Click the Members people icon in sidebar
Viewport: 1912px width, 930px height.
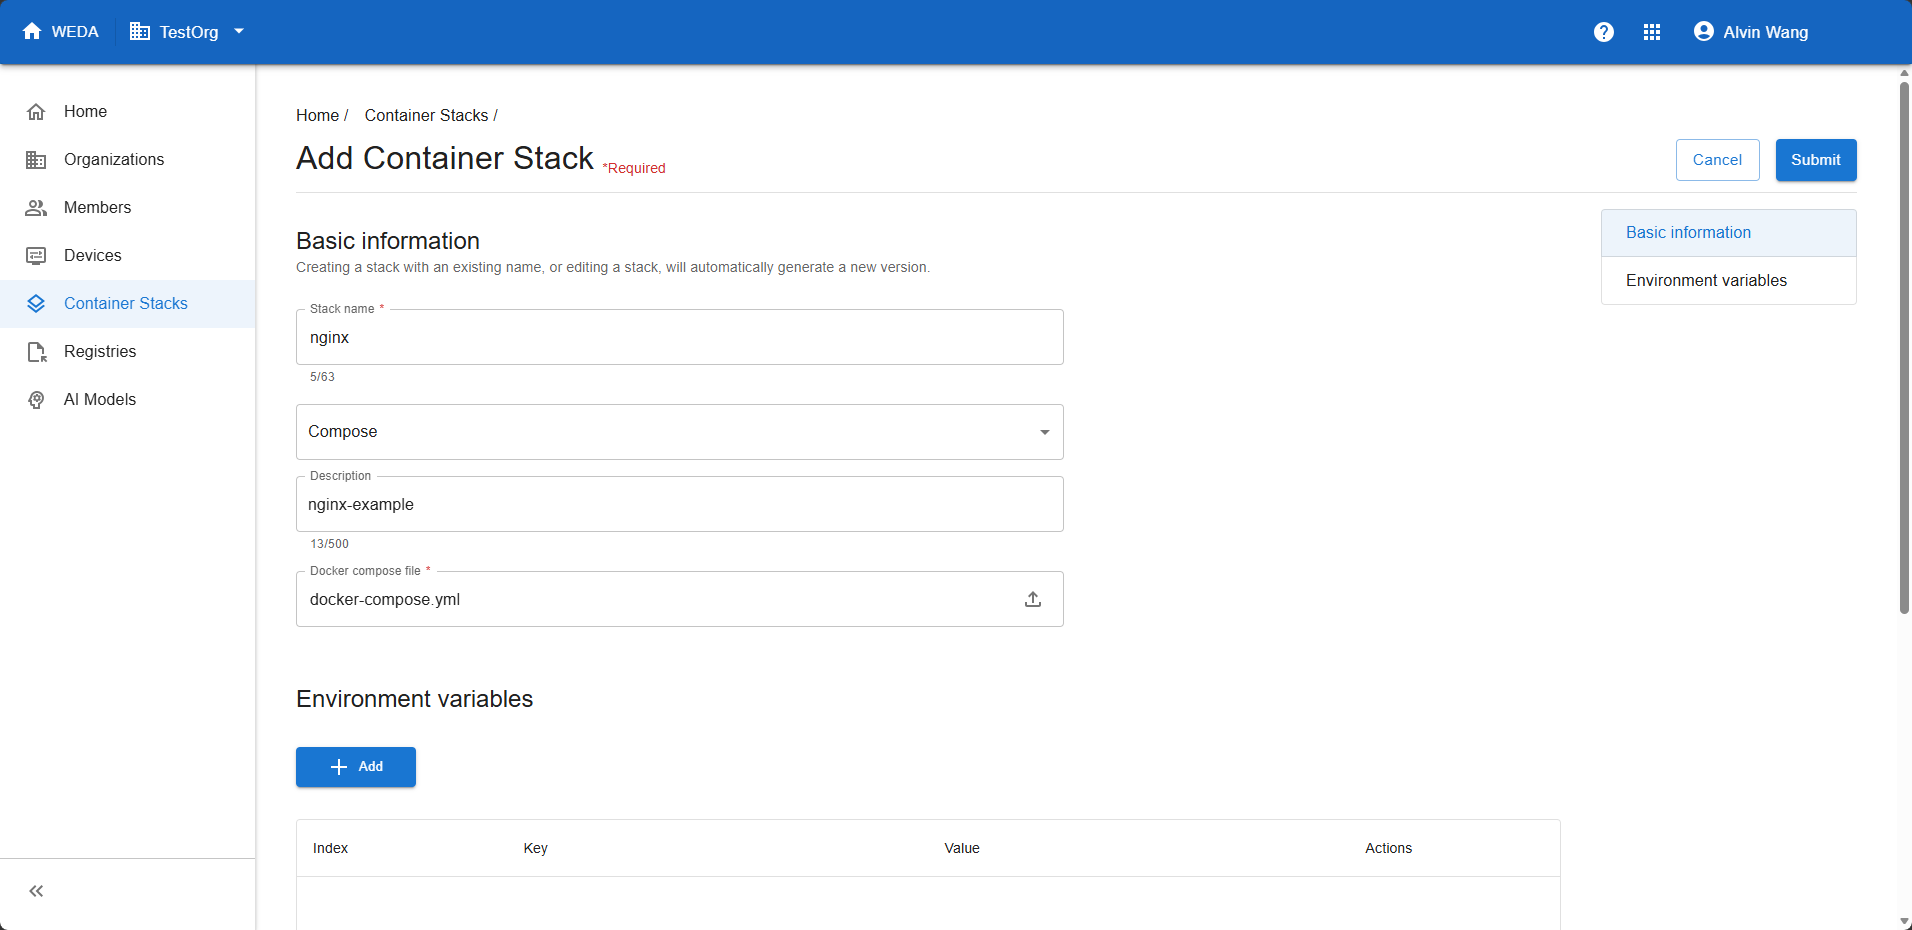point(36,208)
